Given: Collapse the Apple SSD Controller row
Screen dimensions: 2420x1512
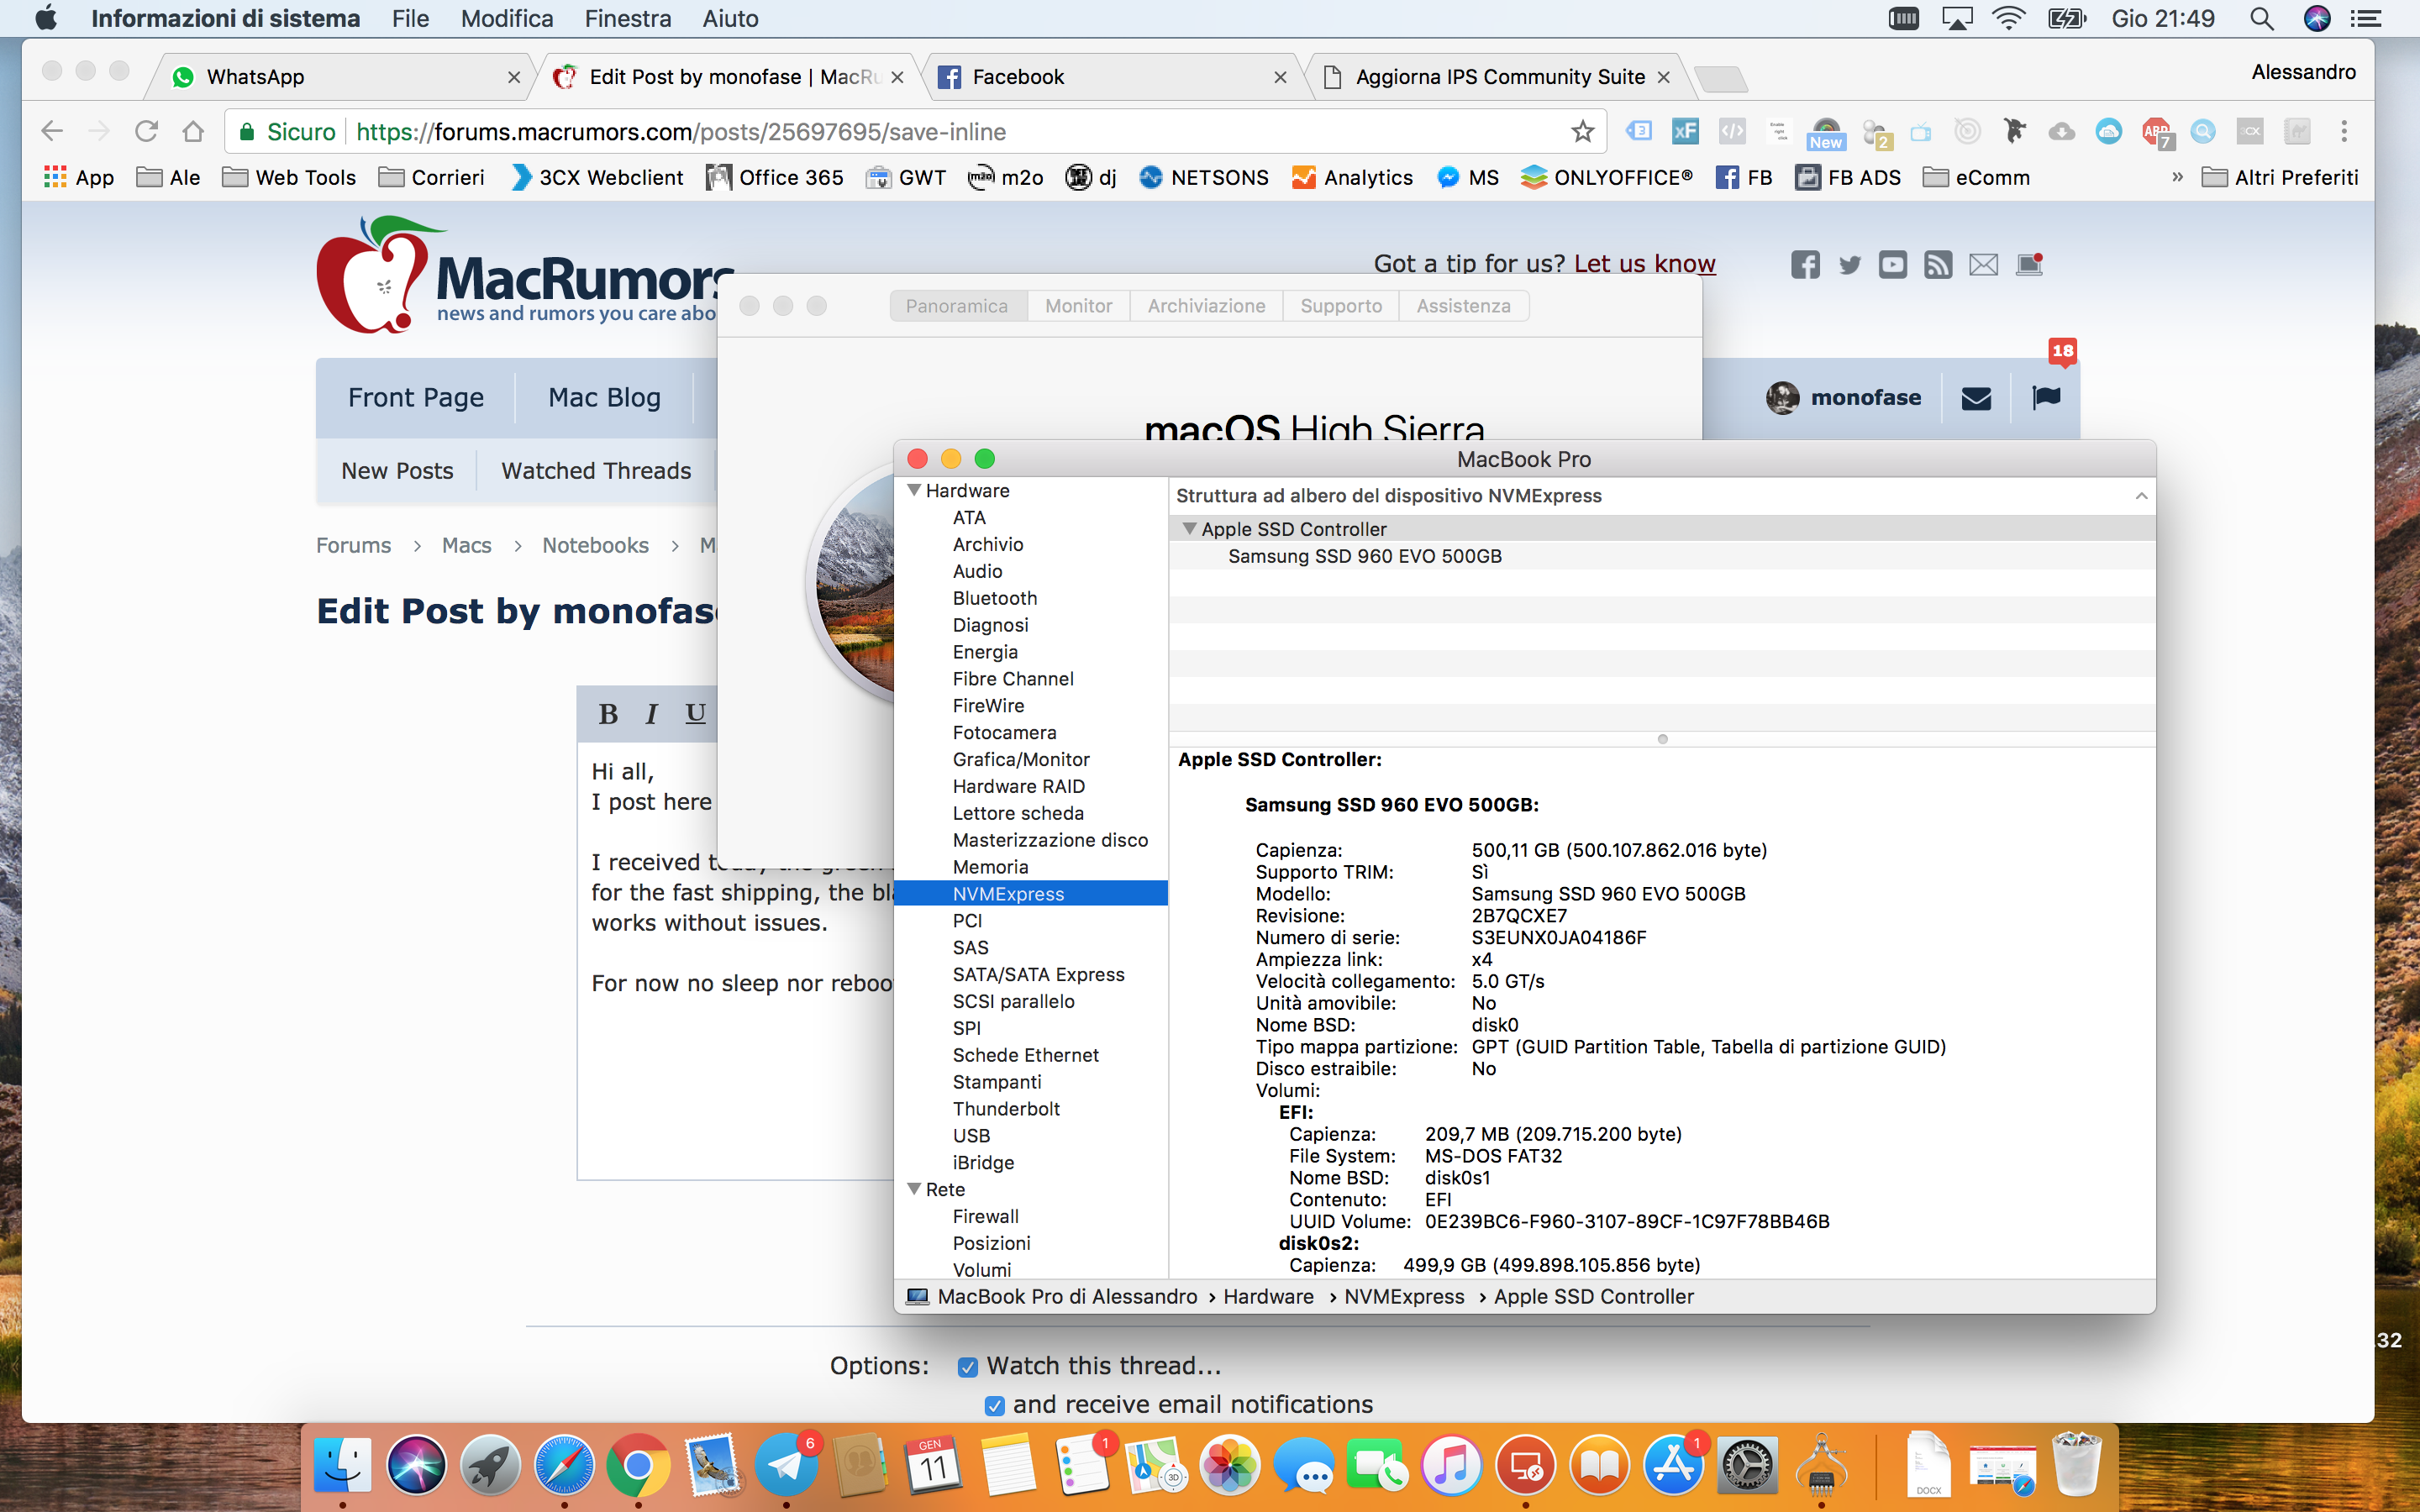Looking at the screenshot, I should coord(1189,529).
